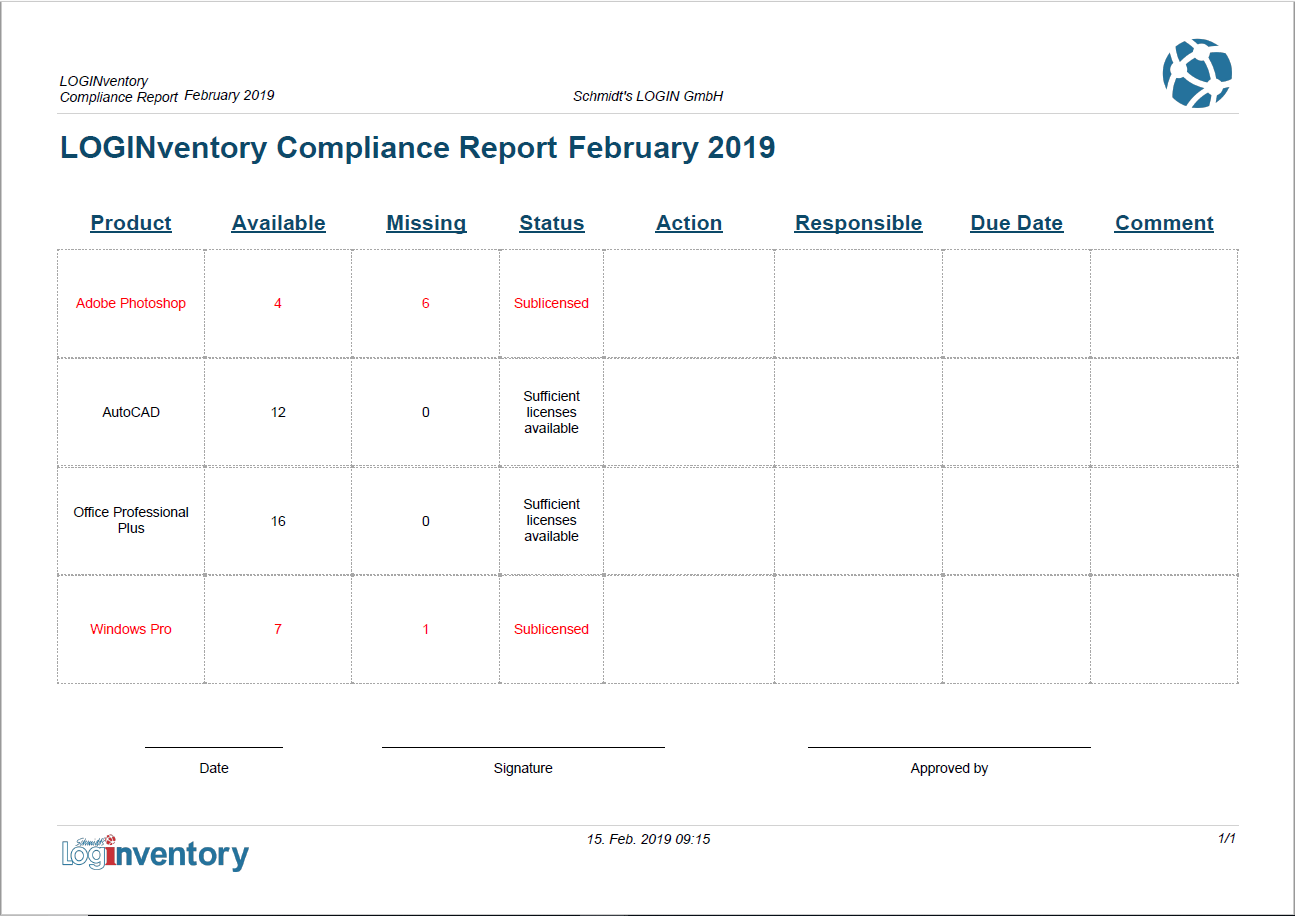Screen dimensions: 1295x916
Task: Click the Available column header
Action: point(278,223)
